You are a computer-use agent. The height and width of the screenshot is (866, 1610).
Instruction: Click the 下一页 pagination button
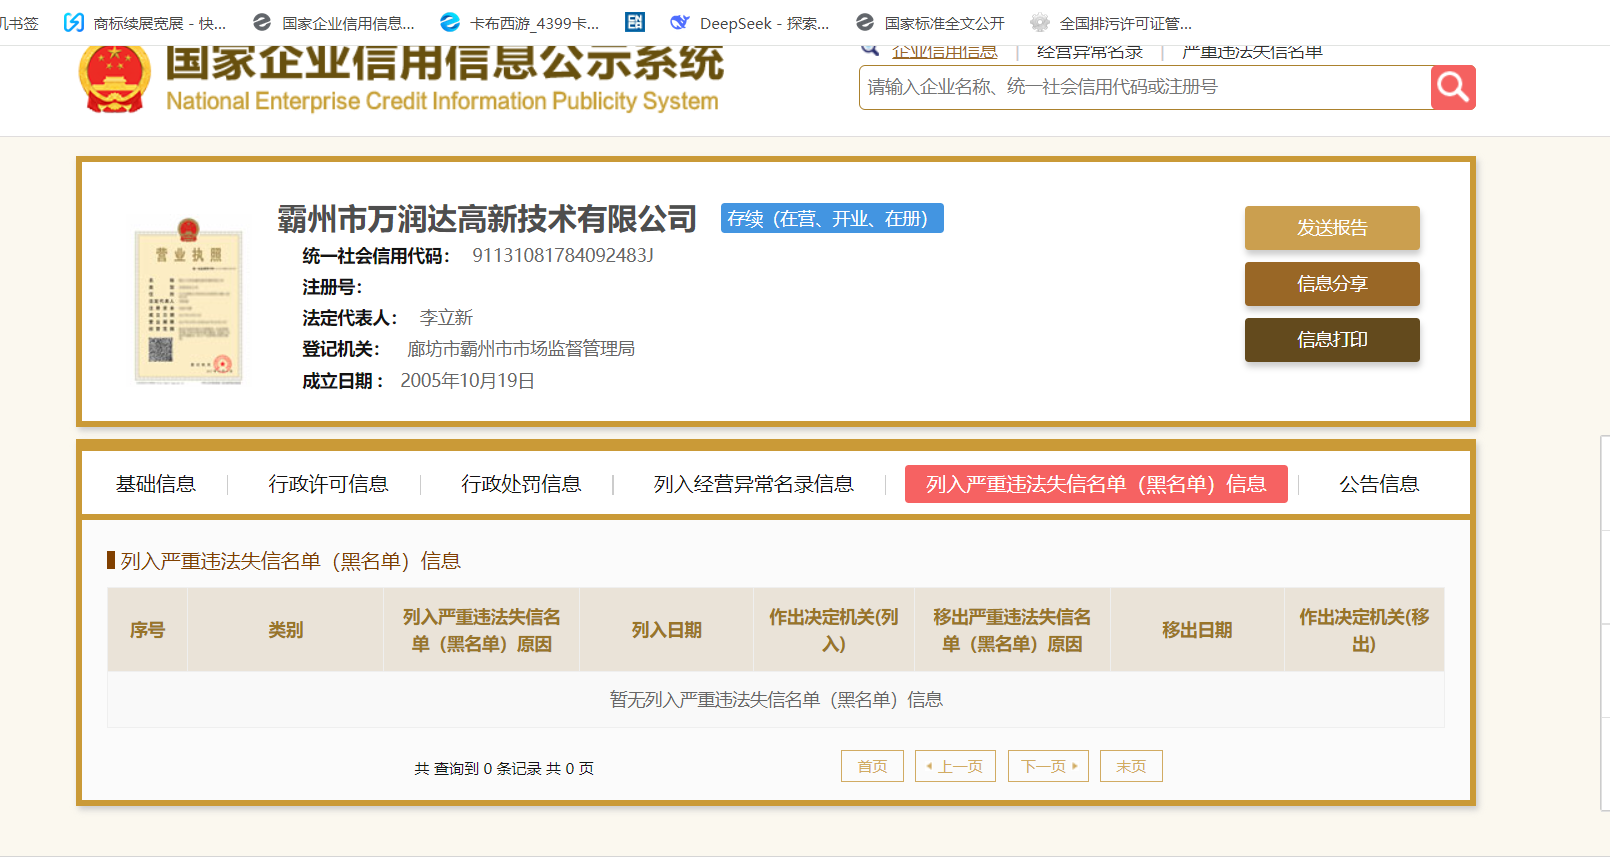(x=1048, y=766)
